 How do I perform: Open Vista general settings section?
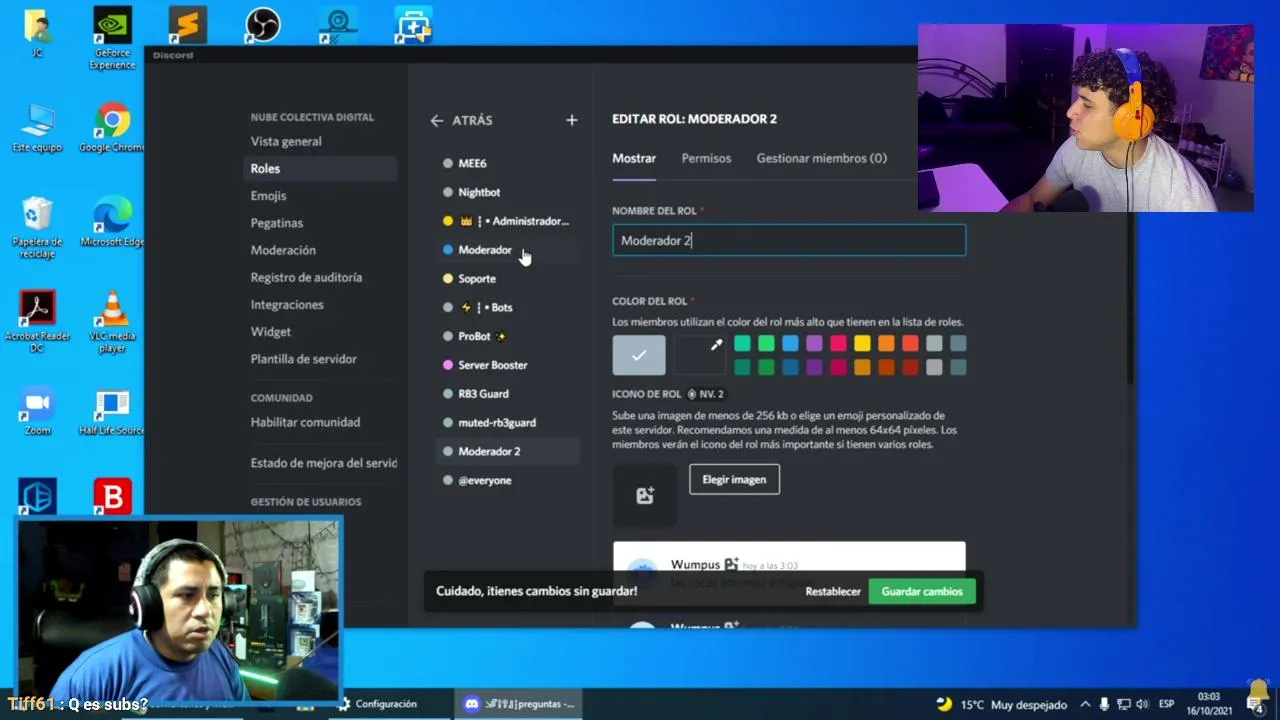coord(286,142)
